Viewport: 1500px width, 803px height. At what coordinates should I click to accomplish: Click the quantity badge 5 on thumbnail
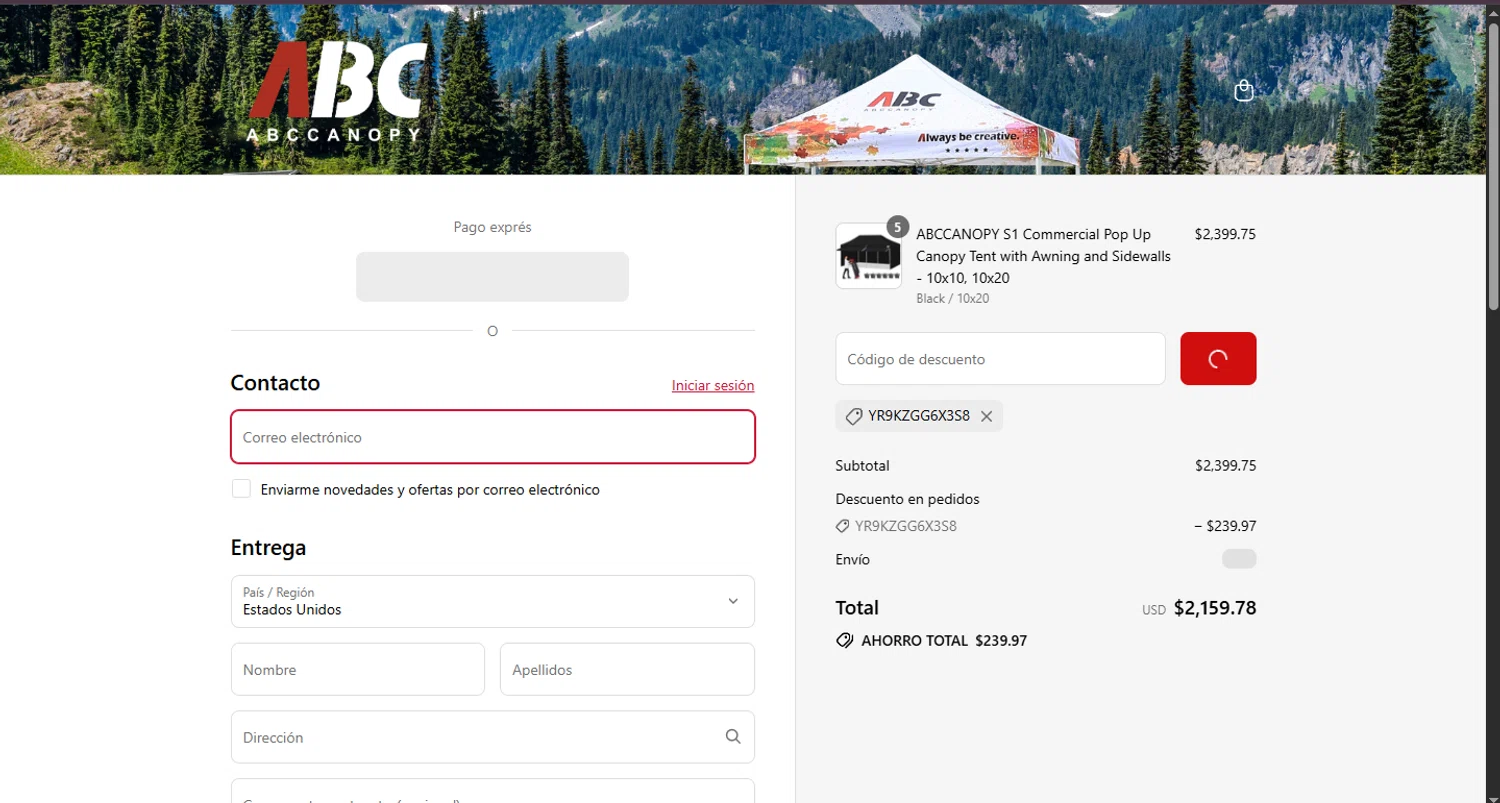tap(898, 227)
